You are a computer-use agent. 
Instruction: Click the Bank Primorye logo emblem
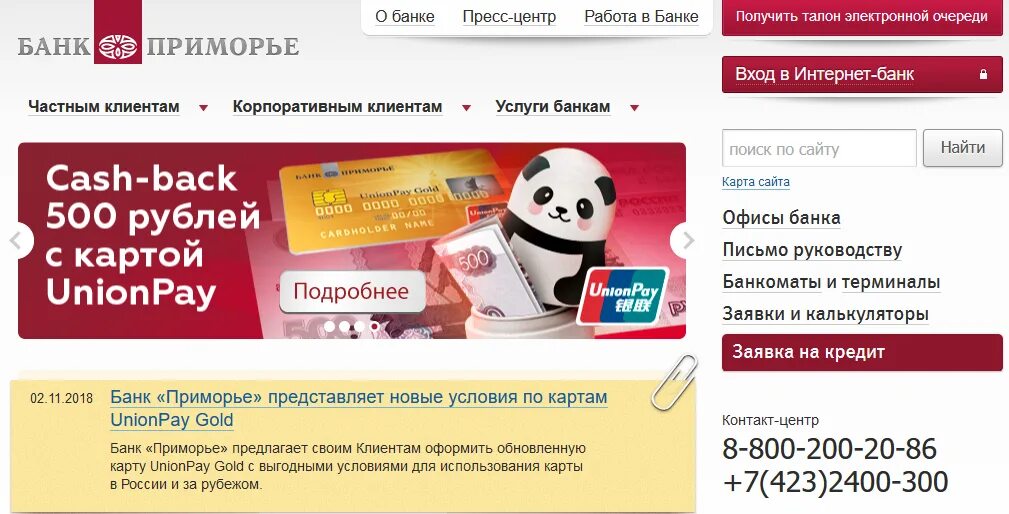click(118, 47)
